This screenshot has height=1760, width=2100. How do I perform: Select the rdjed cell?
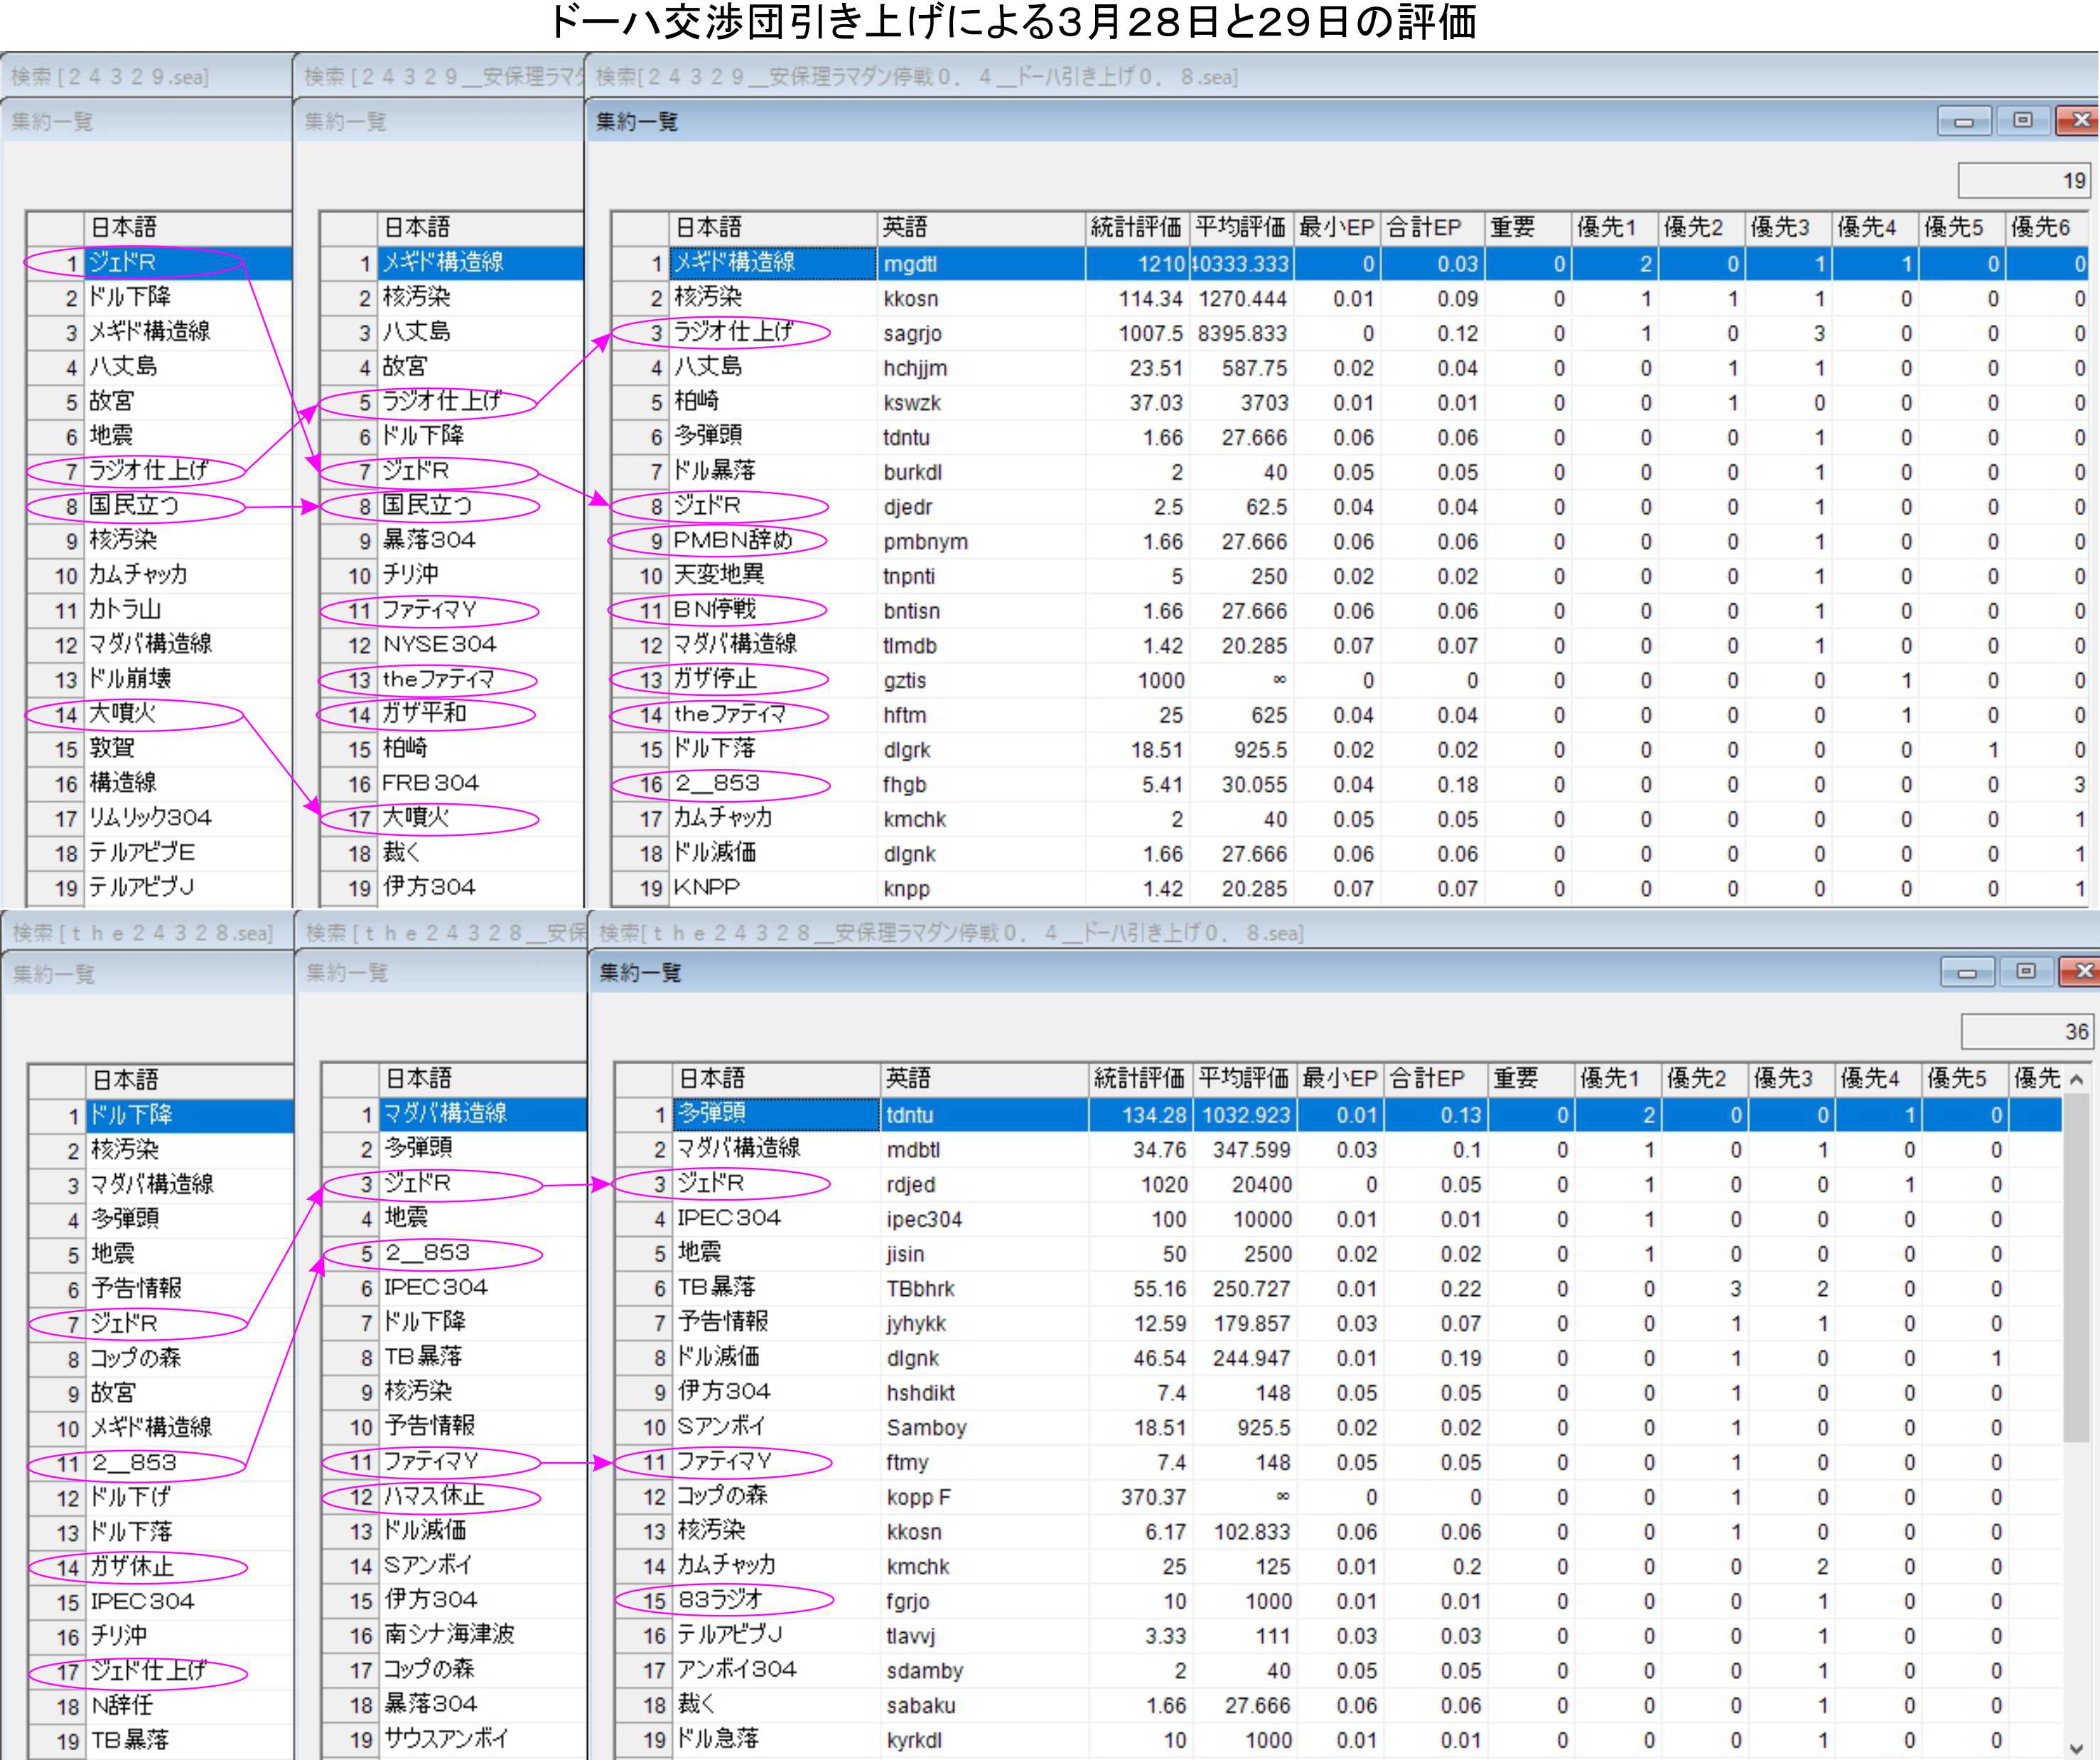click(x=985, y=1185)
